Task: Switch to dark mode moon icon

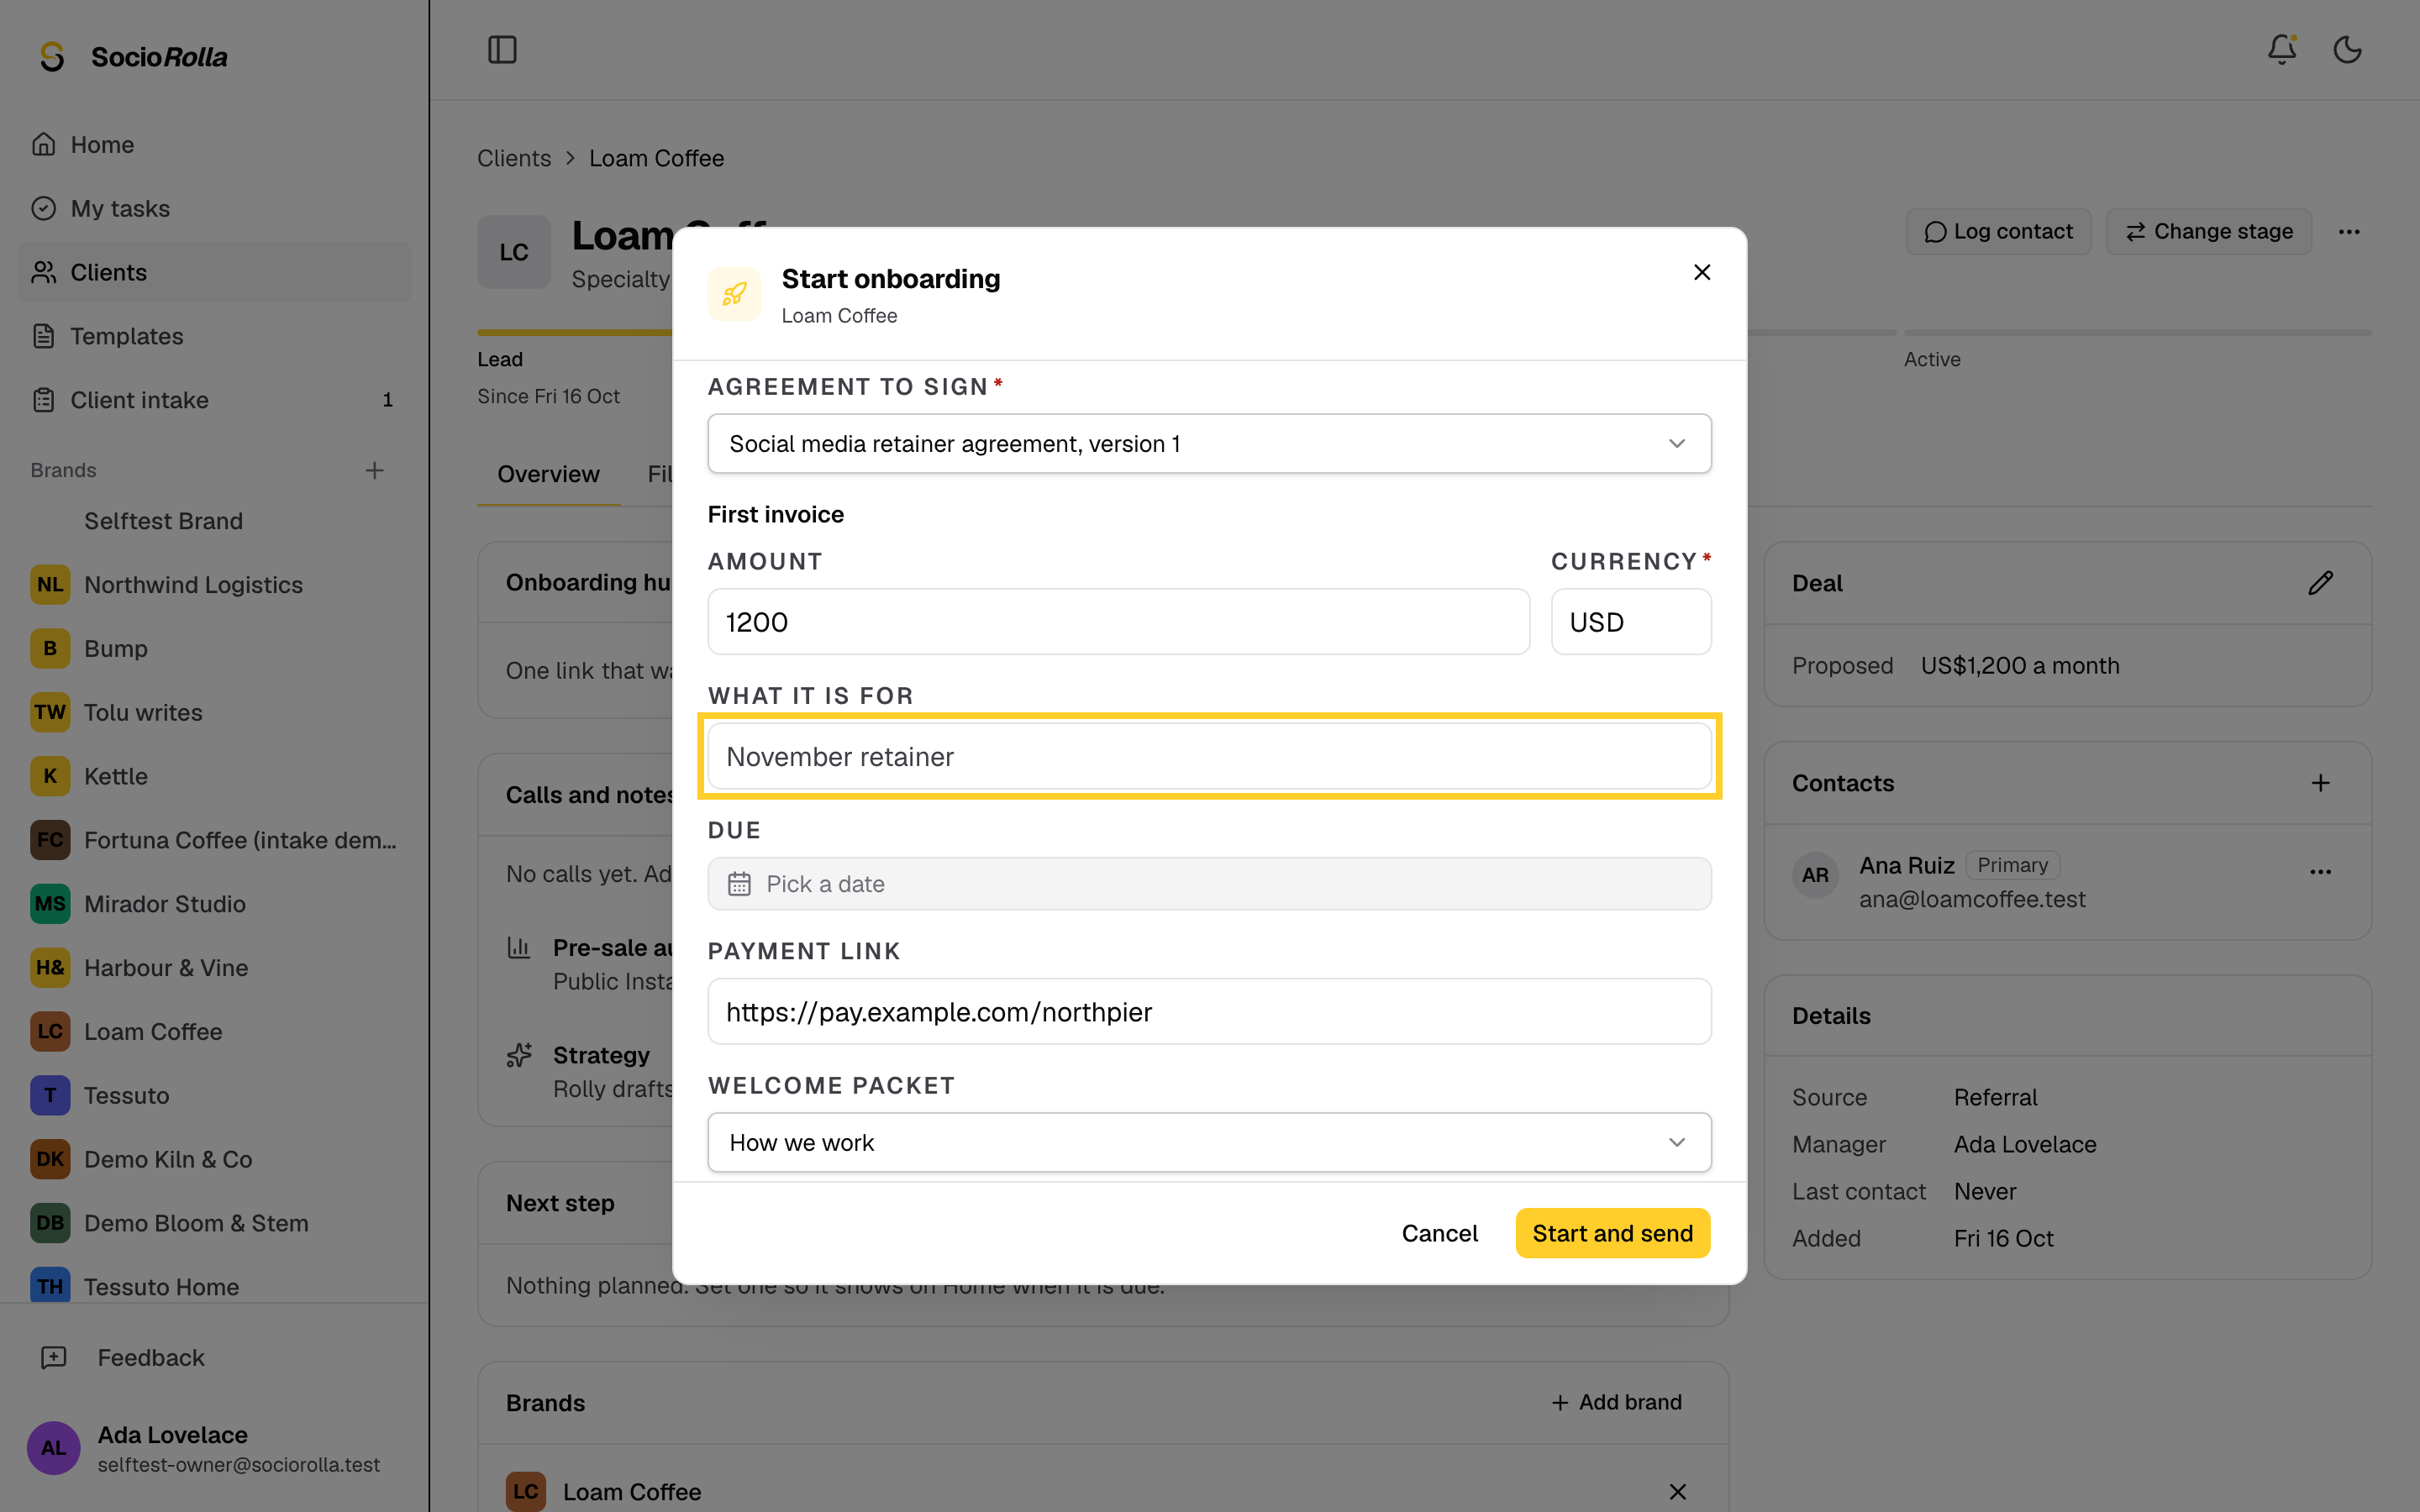Action: coord(2347,49)
